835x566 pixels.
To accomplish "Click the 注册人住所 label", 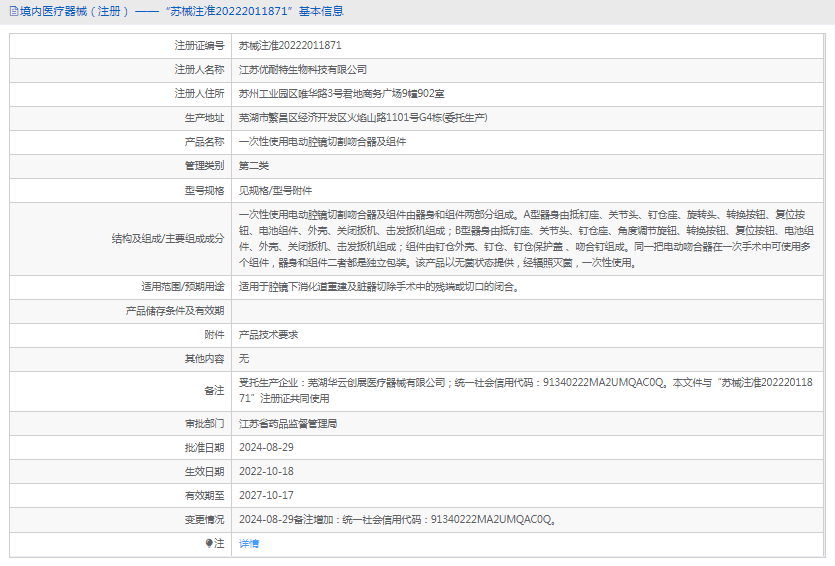I will pyautogui.click(x=200, y=94).
